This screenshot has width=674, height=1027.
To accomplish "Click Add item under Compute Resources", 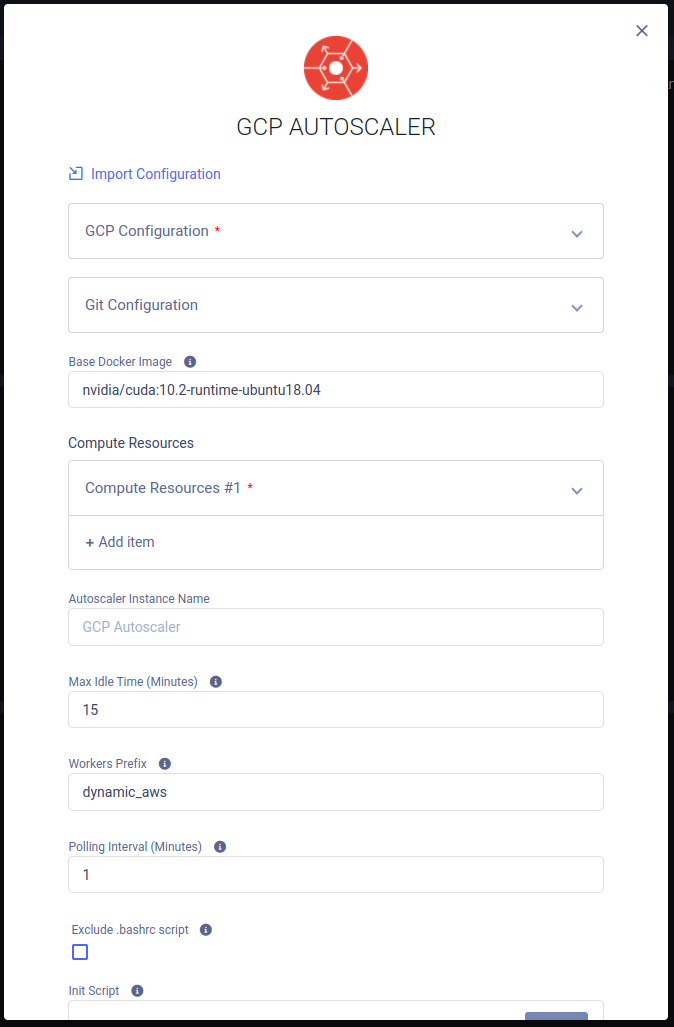I will (120, 542).
